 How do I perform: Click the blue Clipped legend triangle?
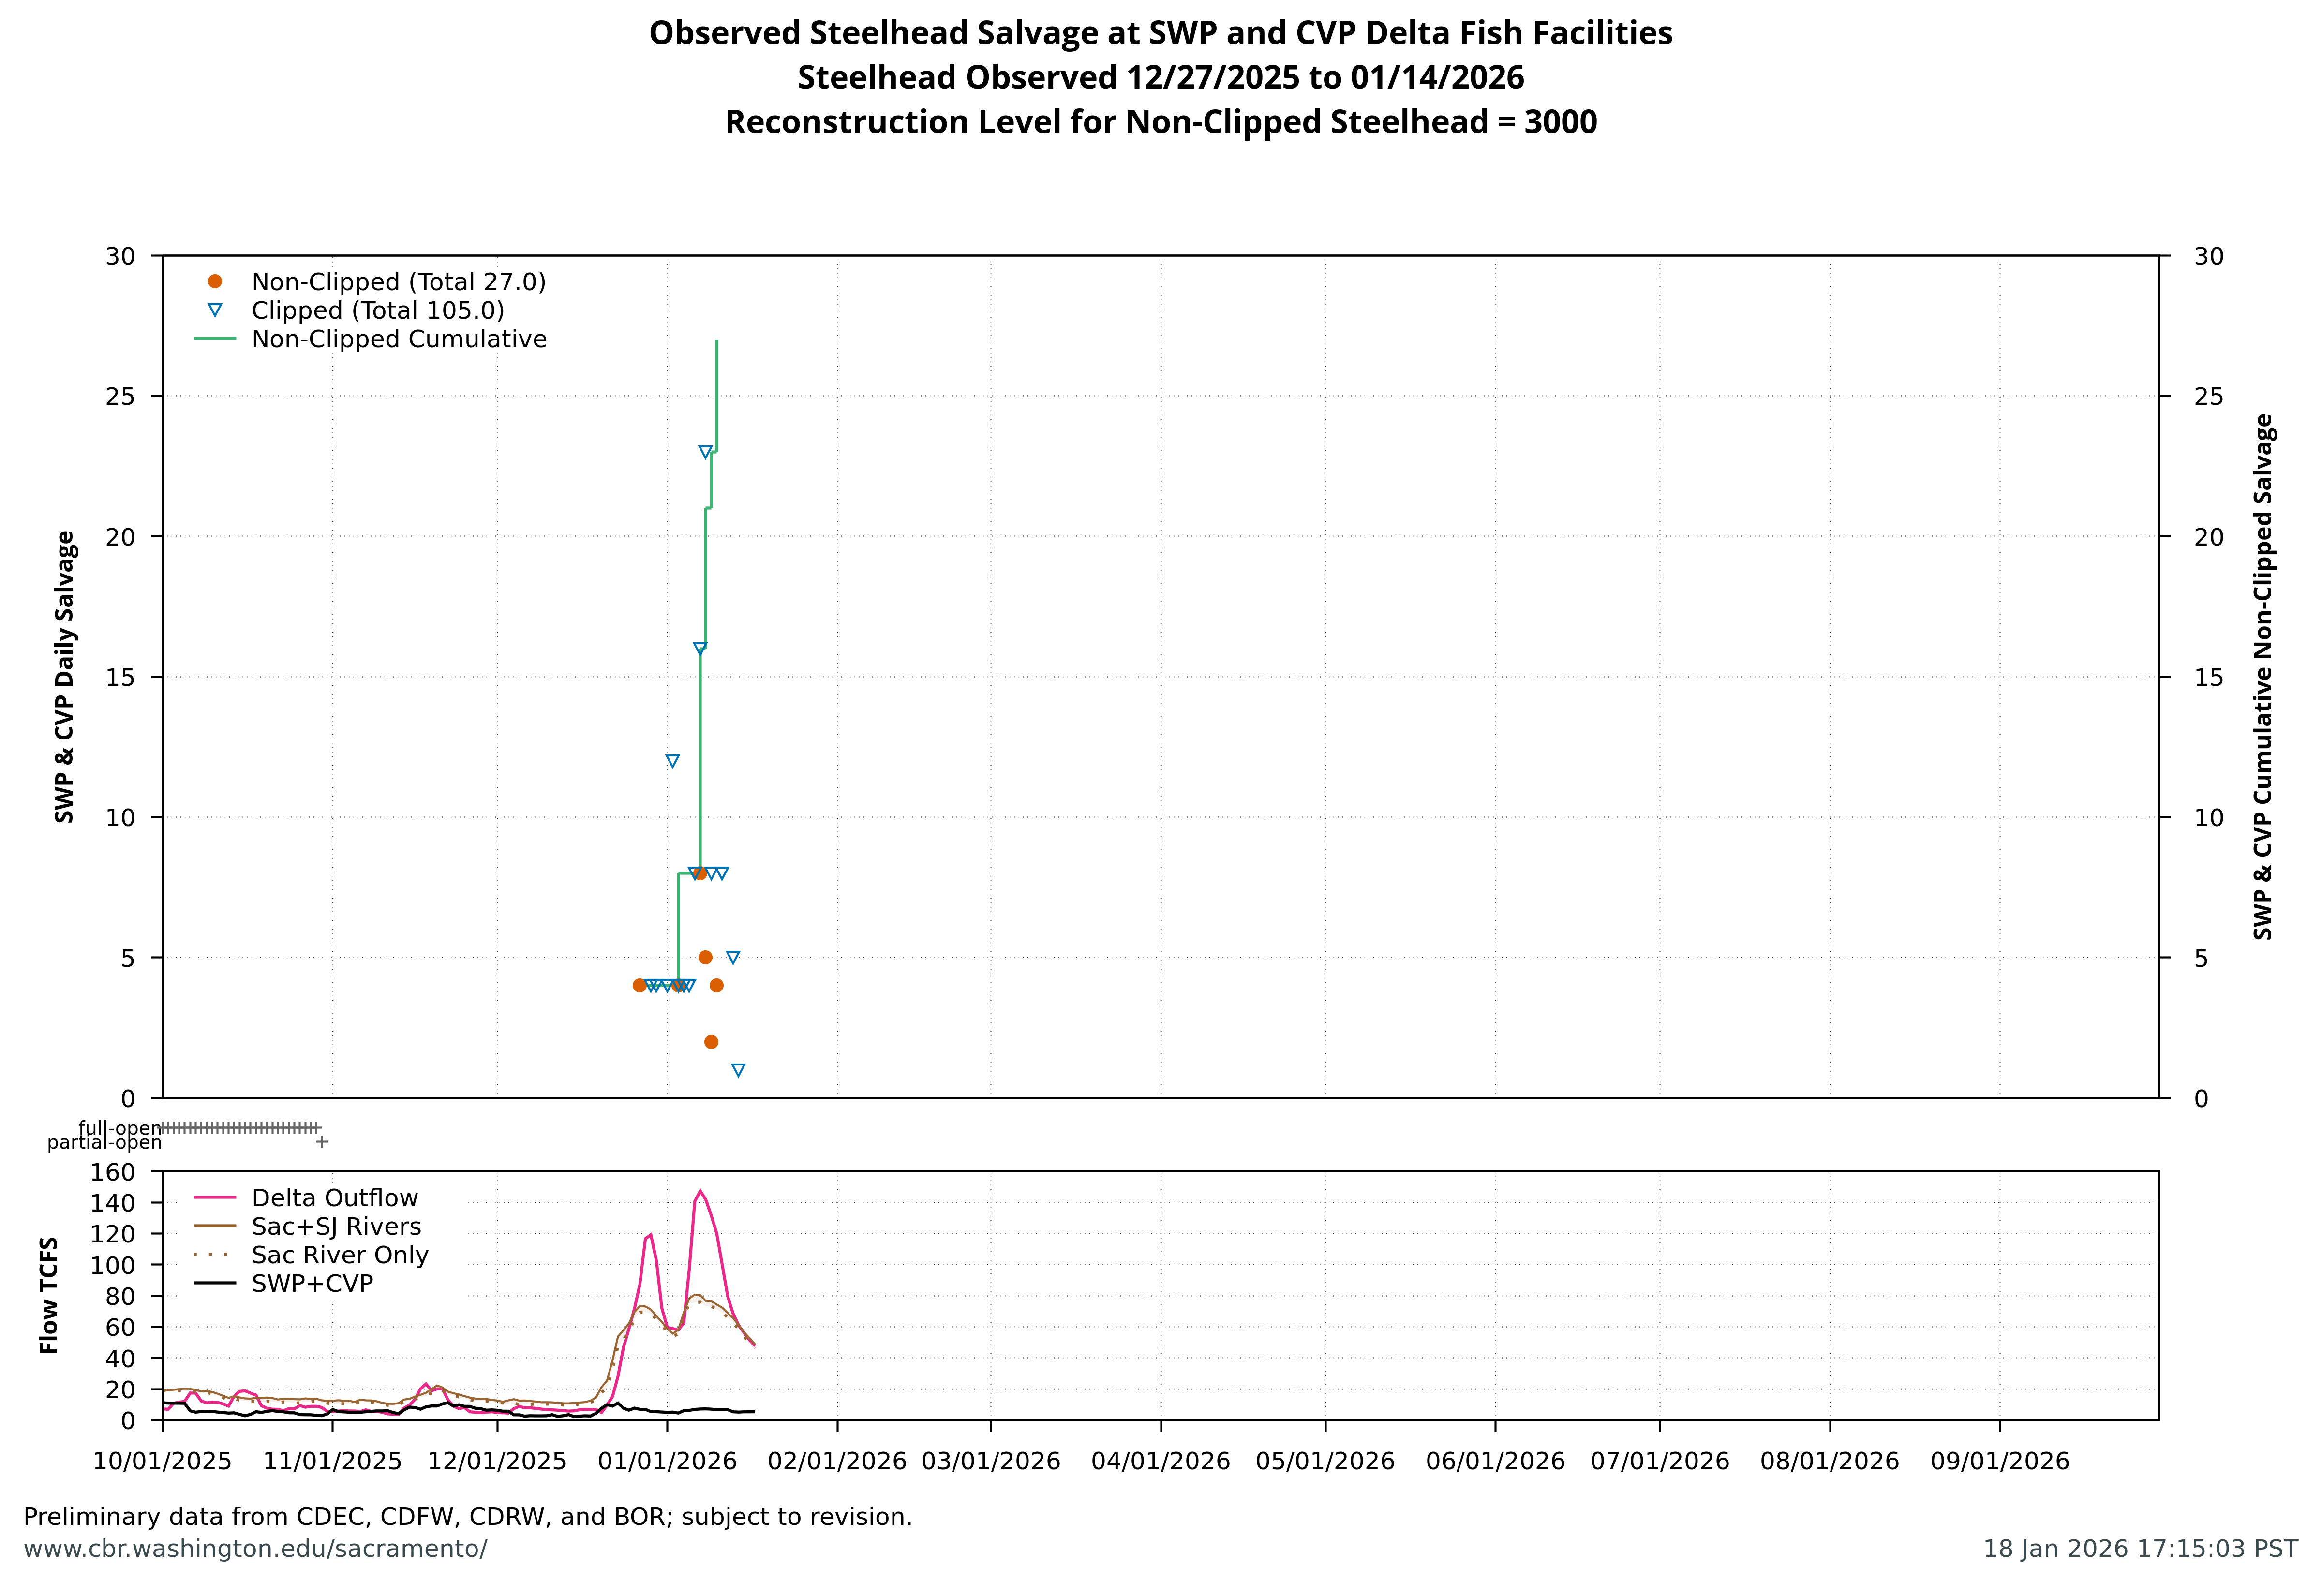(x=214, y=310)
